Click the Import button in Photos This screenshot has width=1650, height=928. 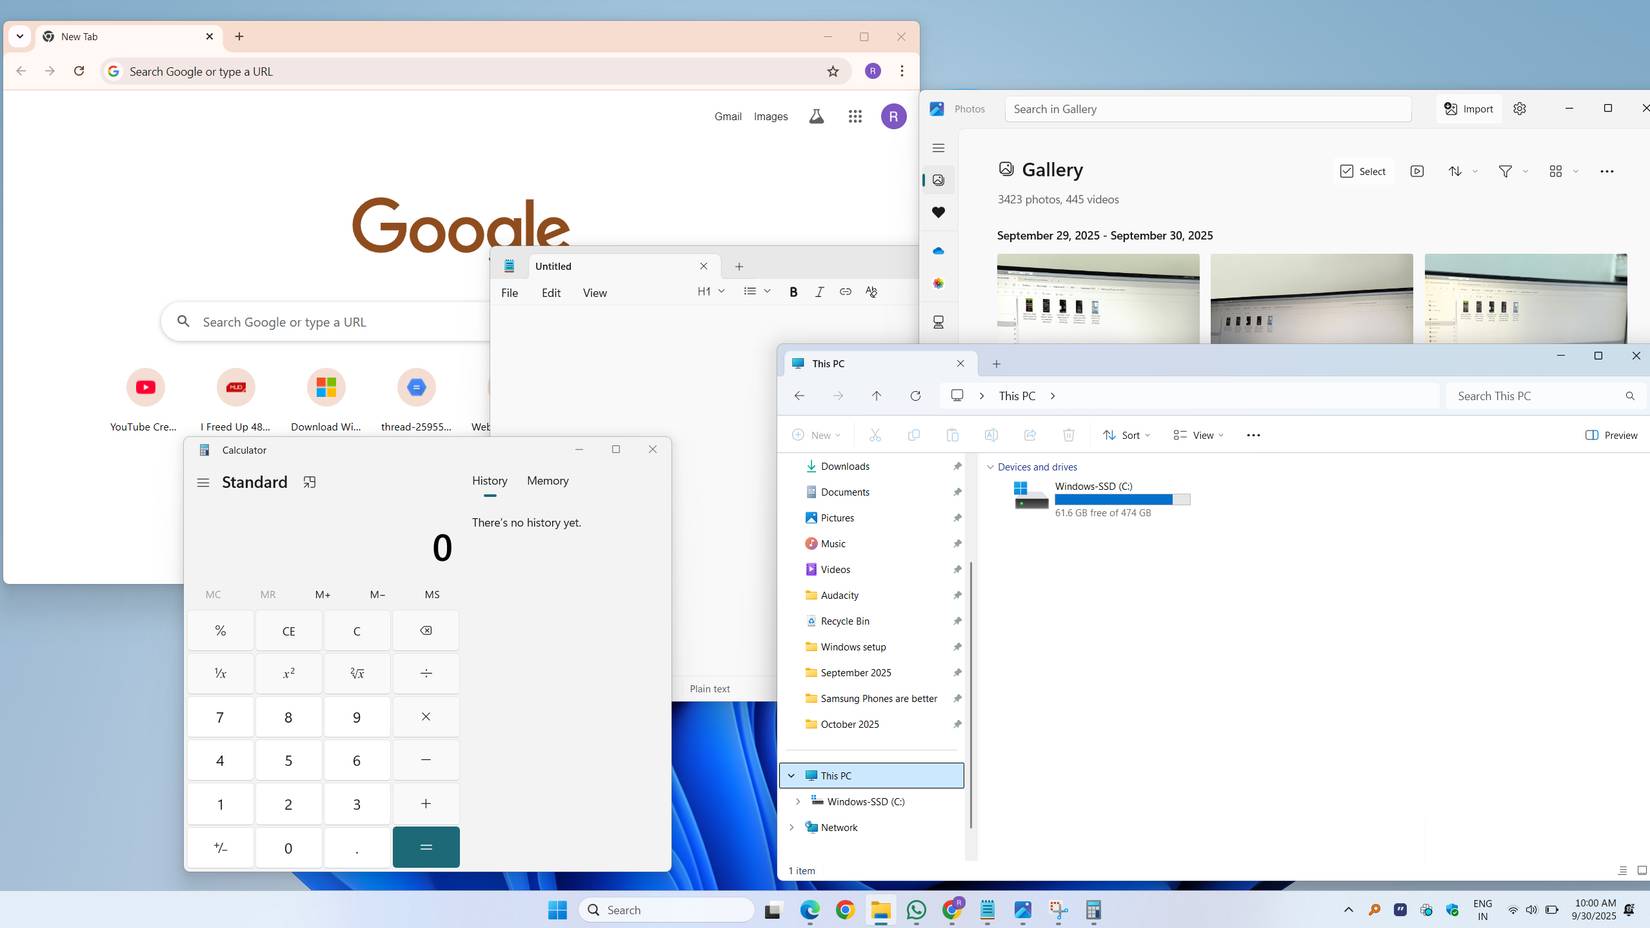pos(1468,109)
